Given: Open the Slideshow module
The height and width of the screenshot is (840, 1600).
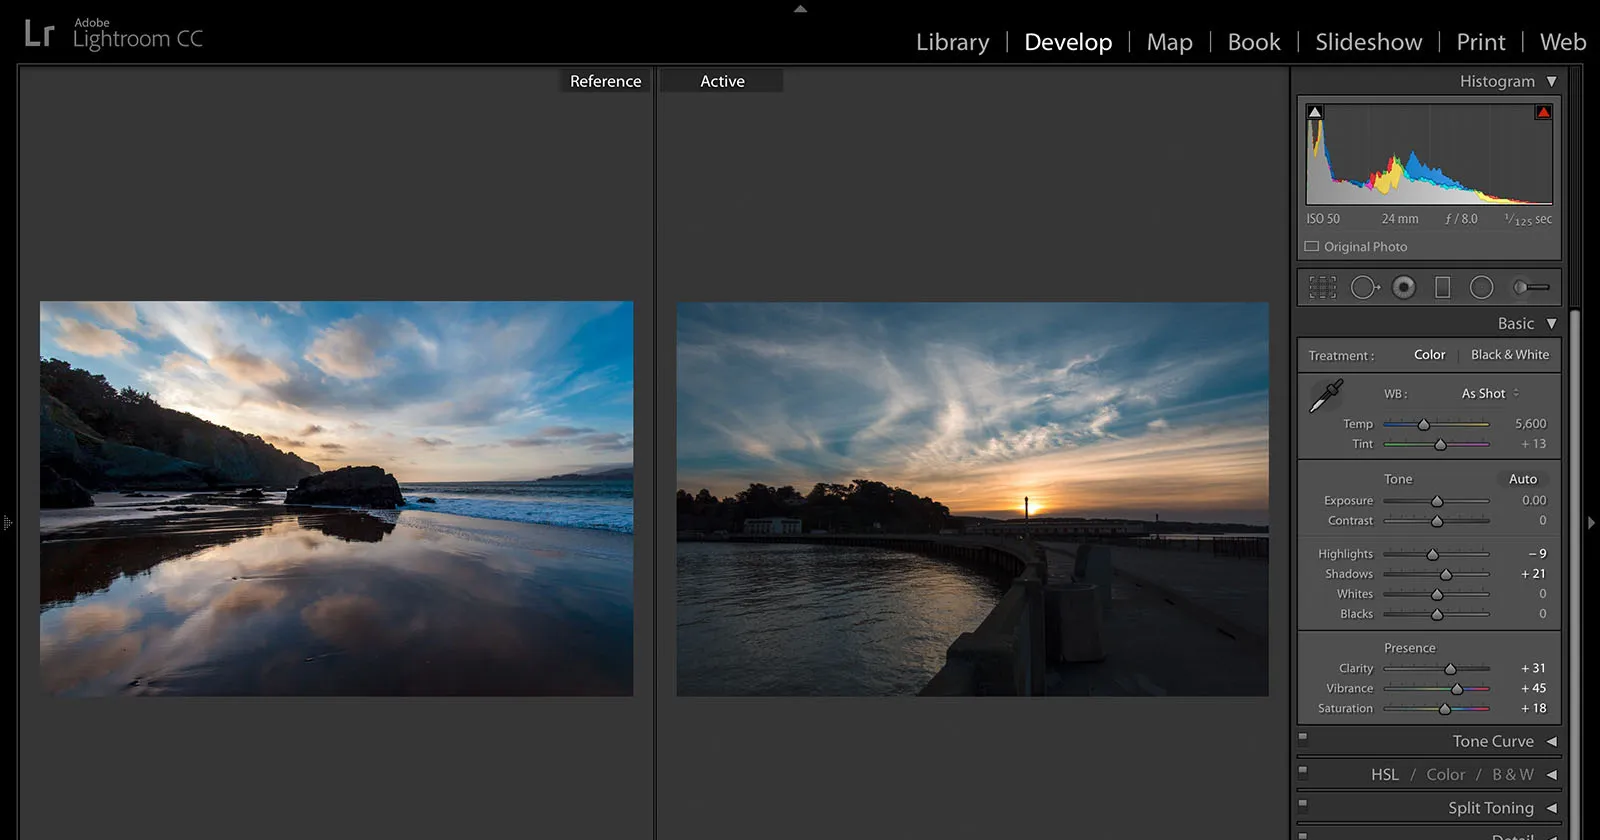Looking at the screenshot, I should tap(1368, 42).
